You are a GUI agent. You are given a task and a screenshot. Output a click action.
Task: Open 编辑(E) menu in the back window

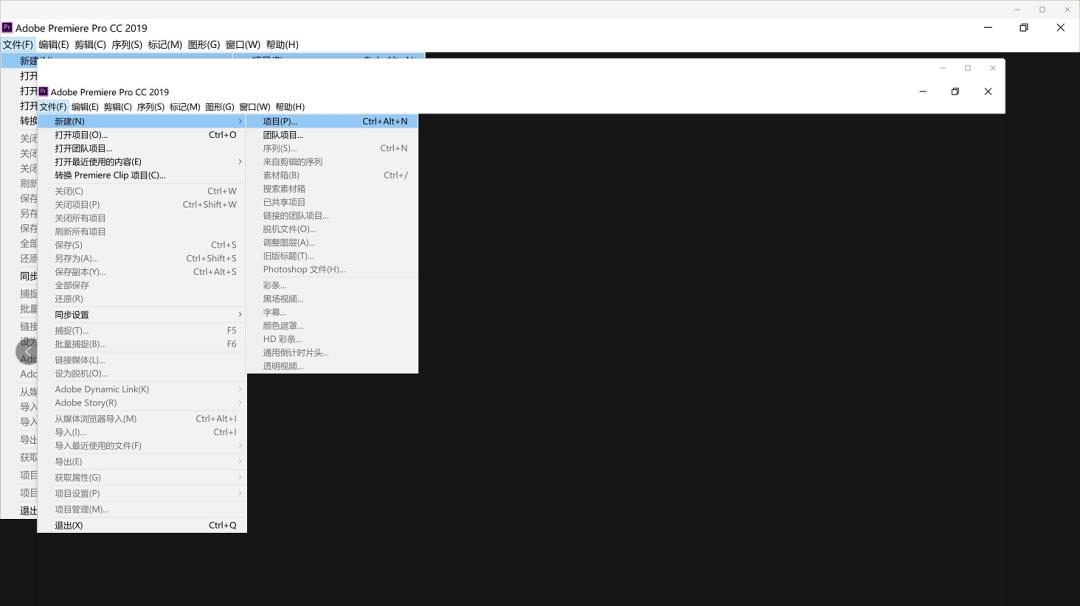54,45
